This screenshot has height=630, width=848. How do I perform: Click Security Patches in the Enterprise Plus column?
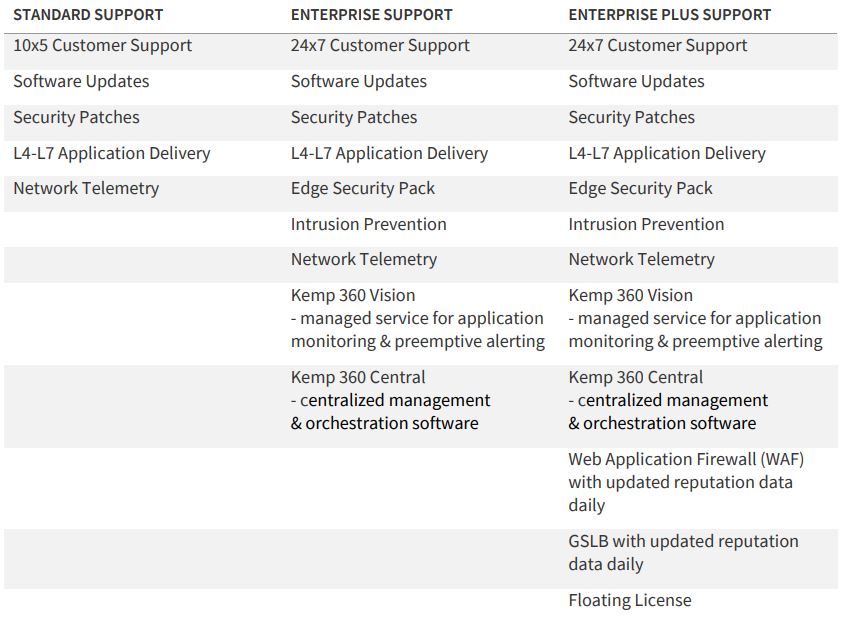point(631,118)
